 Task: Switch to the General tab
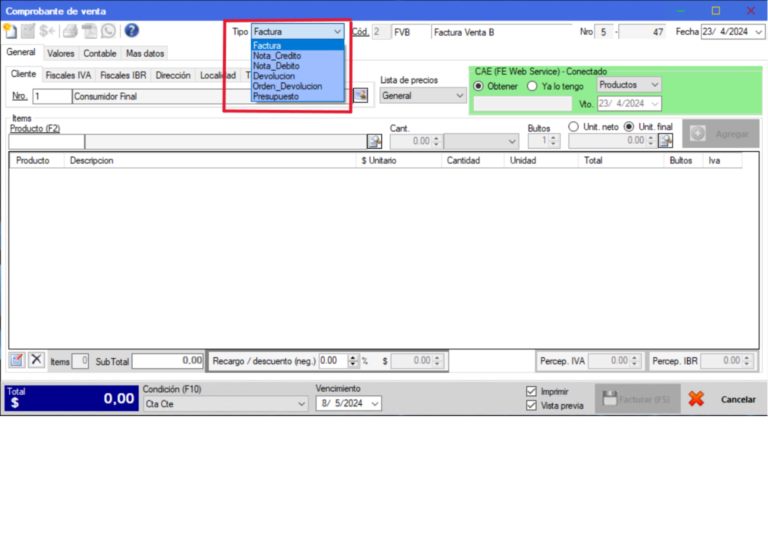[x=21, y=52]
